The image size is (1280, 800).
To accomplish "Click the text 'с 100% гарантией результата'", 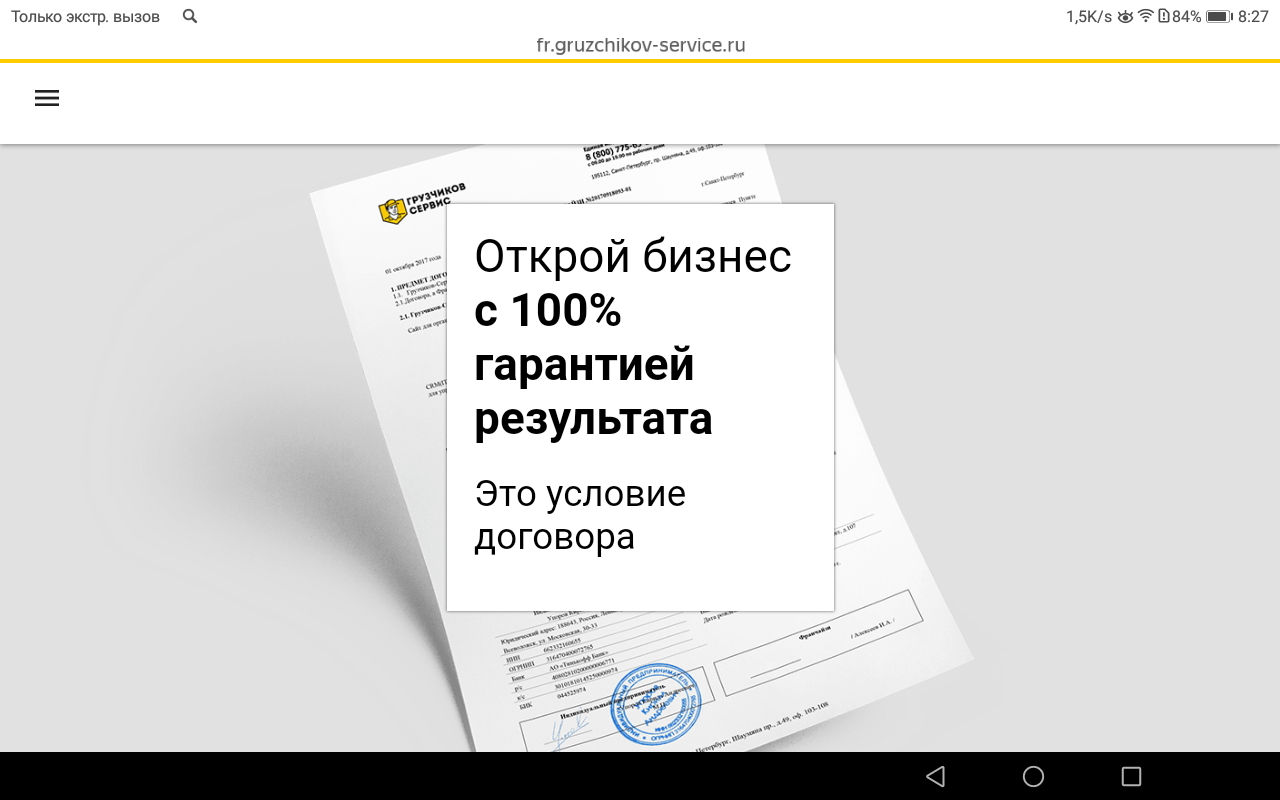I will tap(594, 365).
